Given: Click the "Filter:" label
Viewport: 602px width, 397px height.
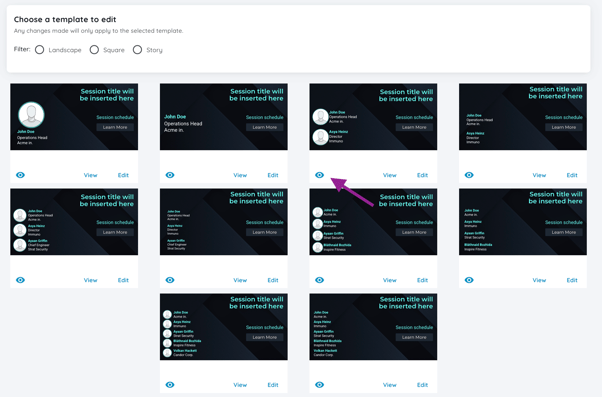Looking at the screenshot, I should [22, 49].
